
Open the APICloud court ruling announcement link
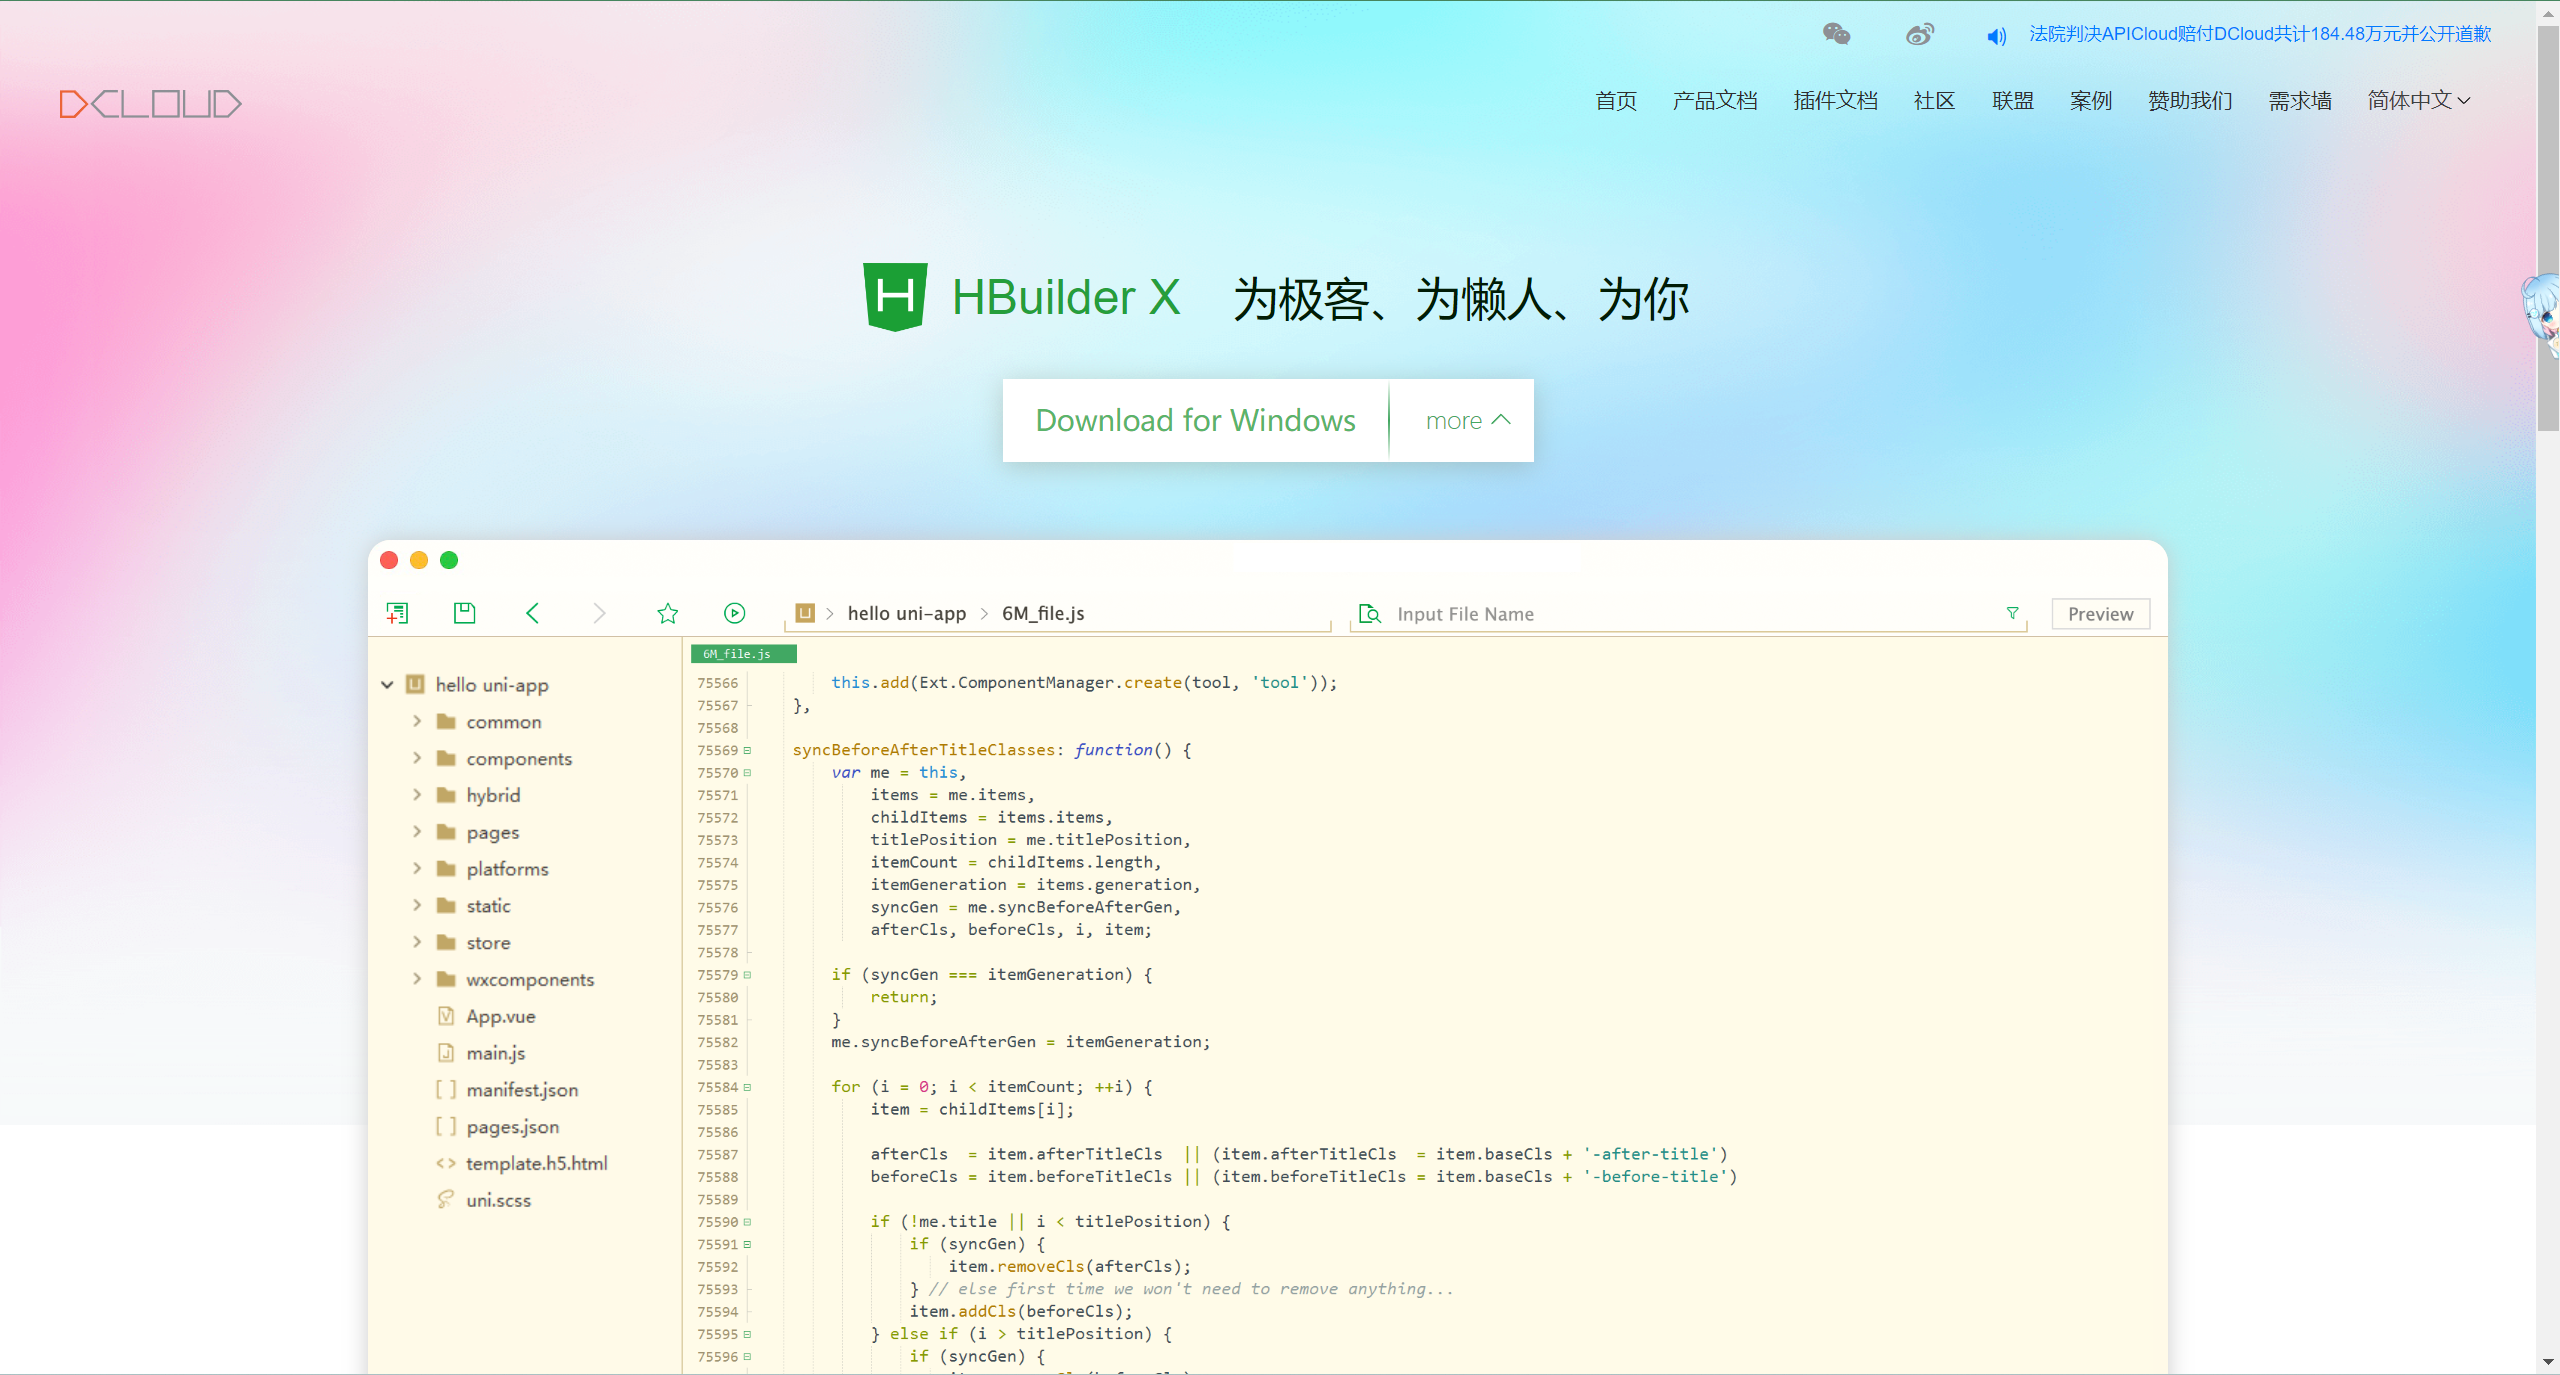pyautogui.click(x=2257, y=33)
